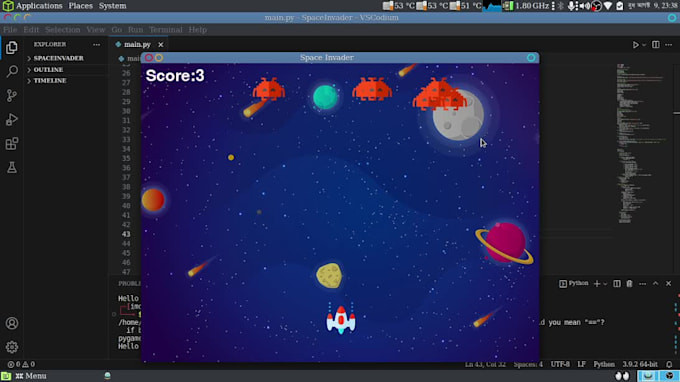
Task: Click the Bluetooth tray icon
Action: (560, 6)
